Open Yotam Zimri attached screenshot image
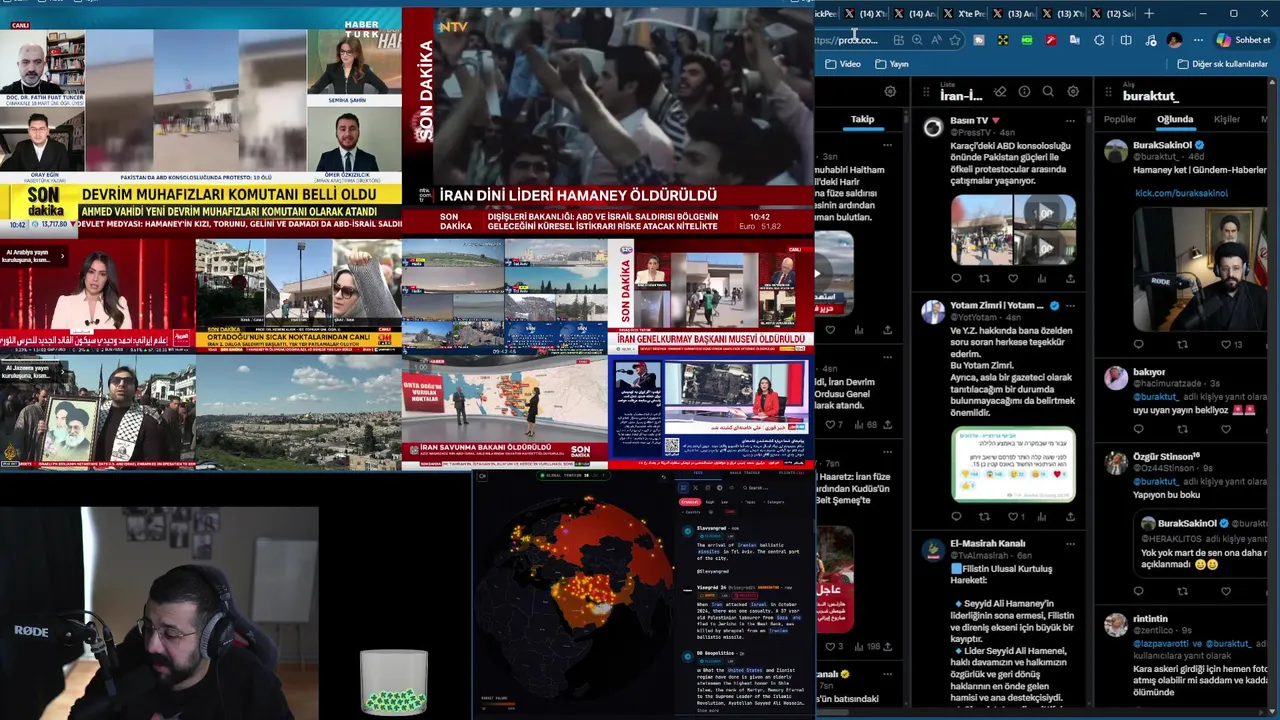This screenshot has width=1280, height=720. (x=1013, y=465)
